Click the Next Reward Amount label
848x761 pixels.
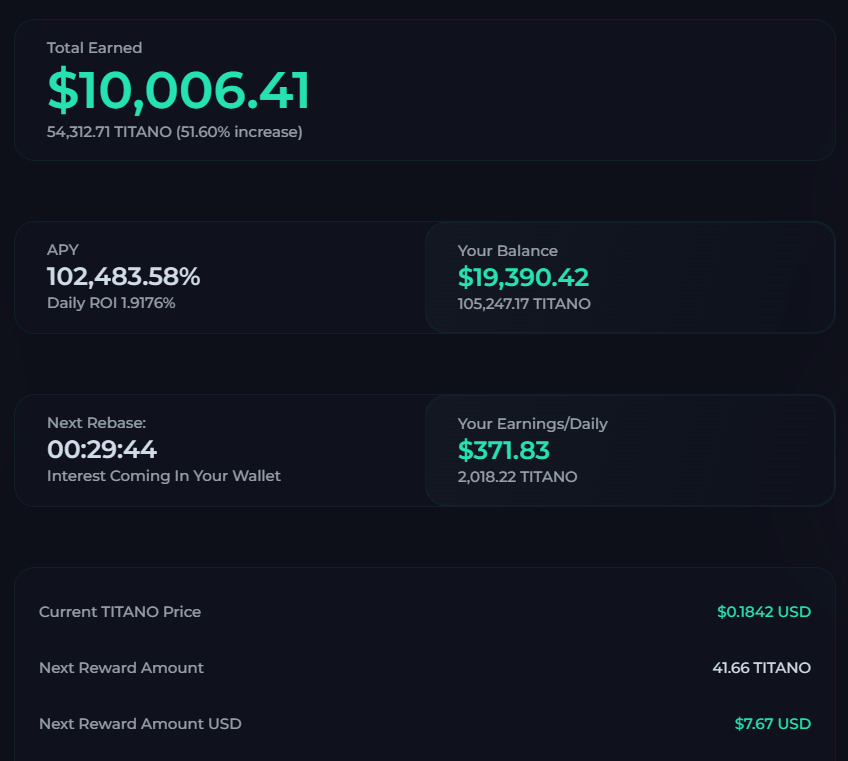coord(121,668)
